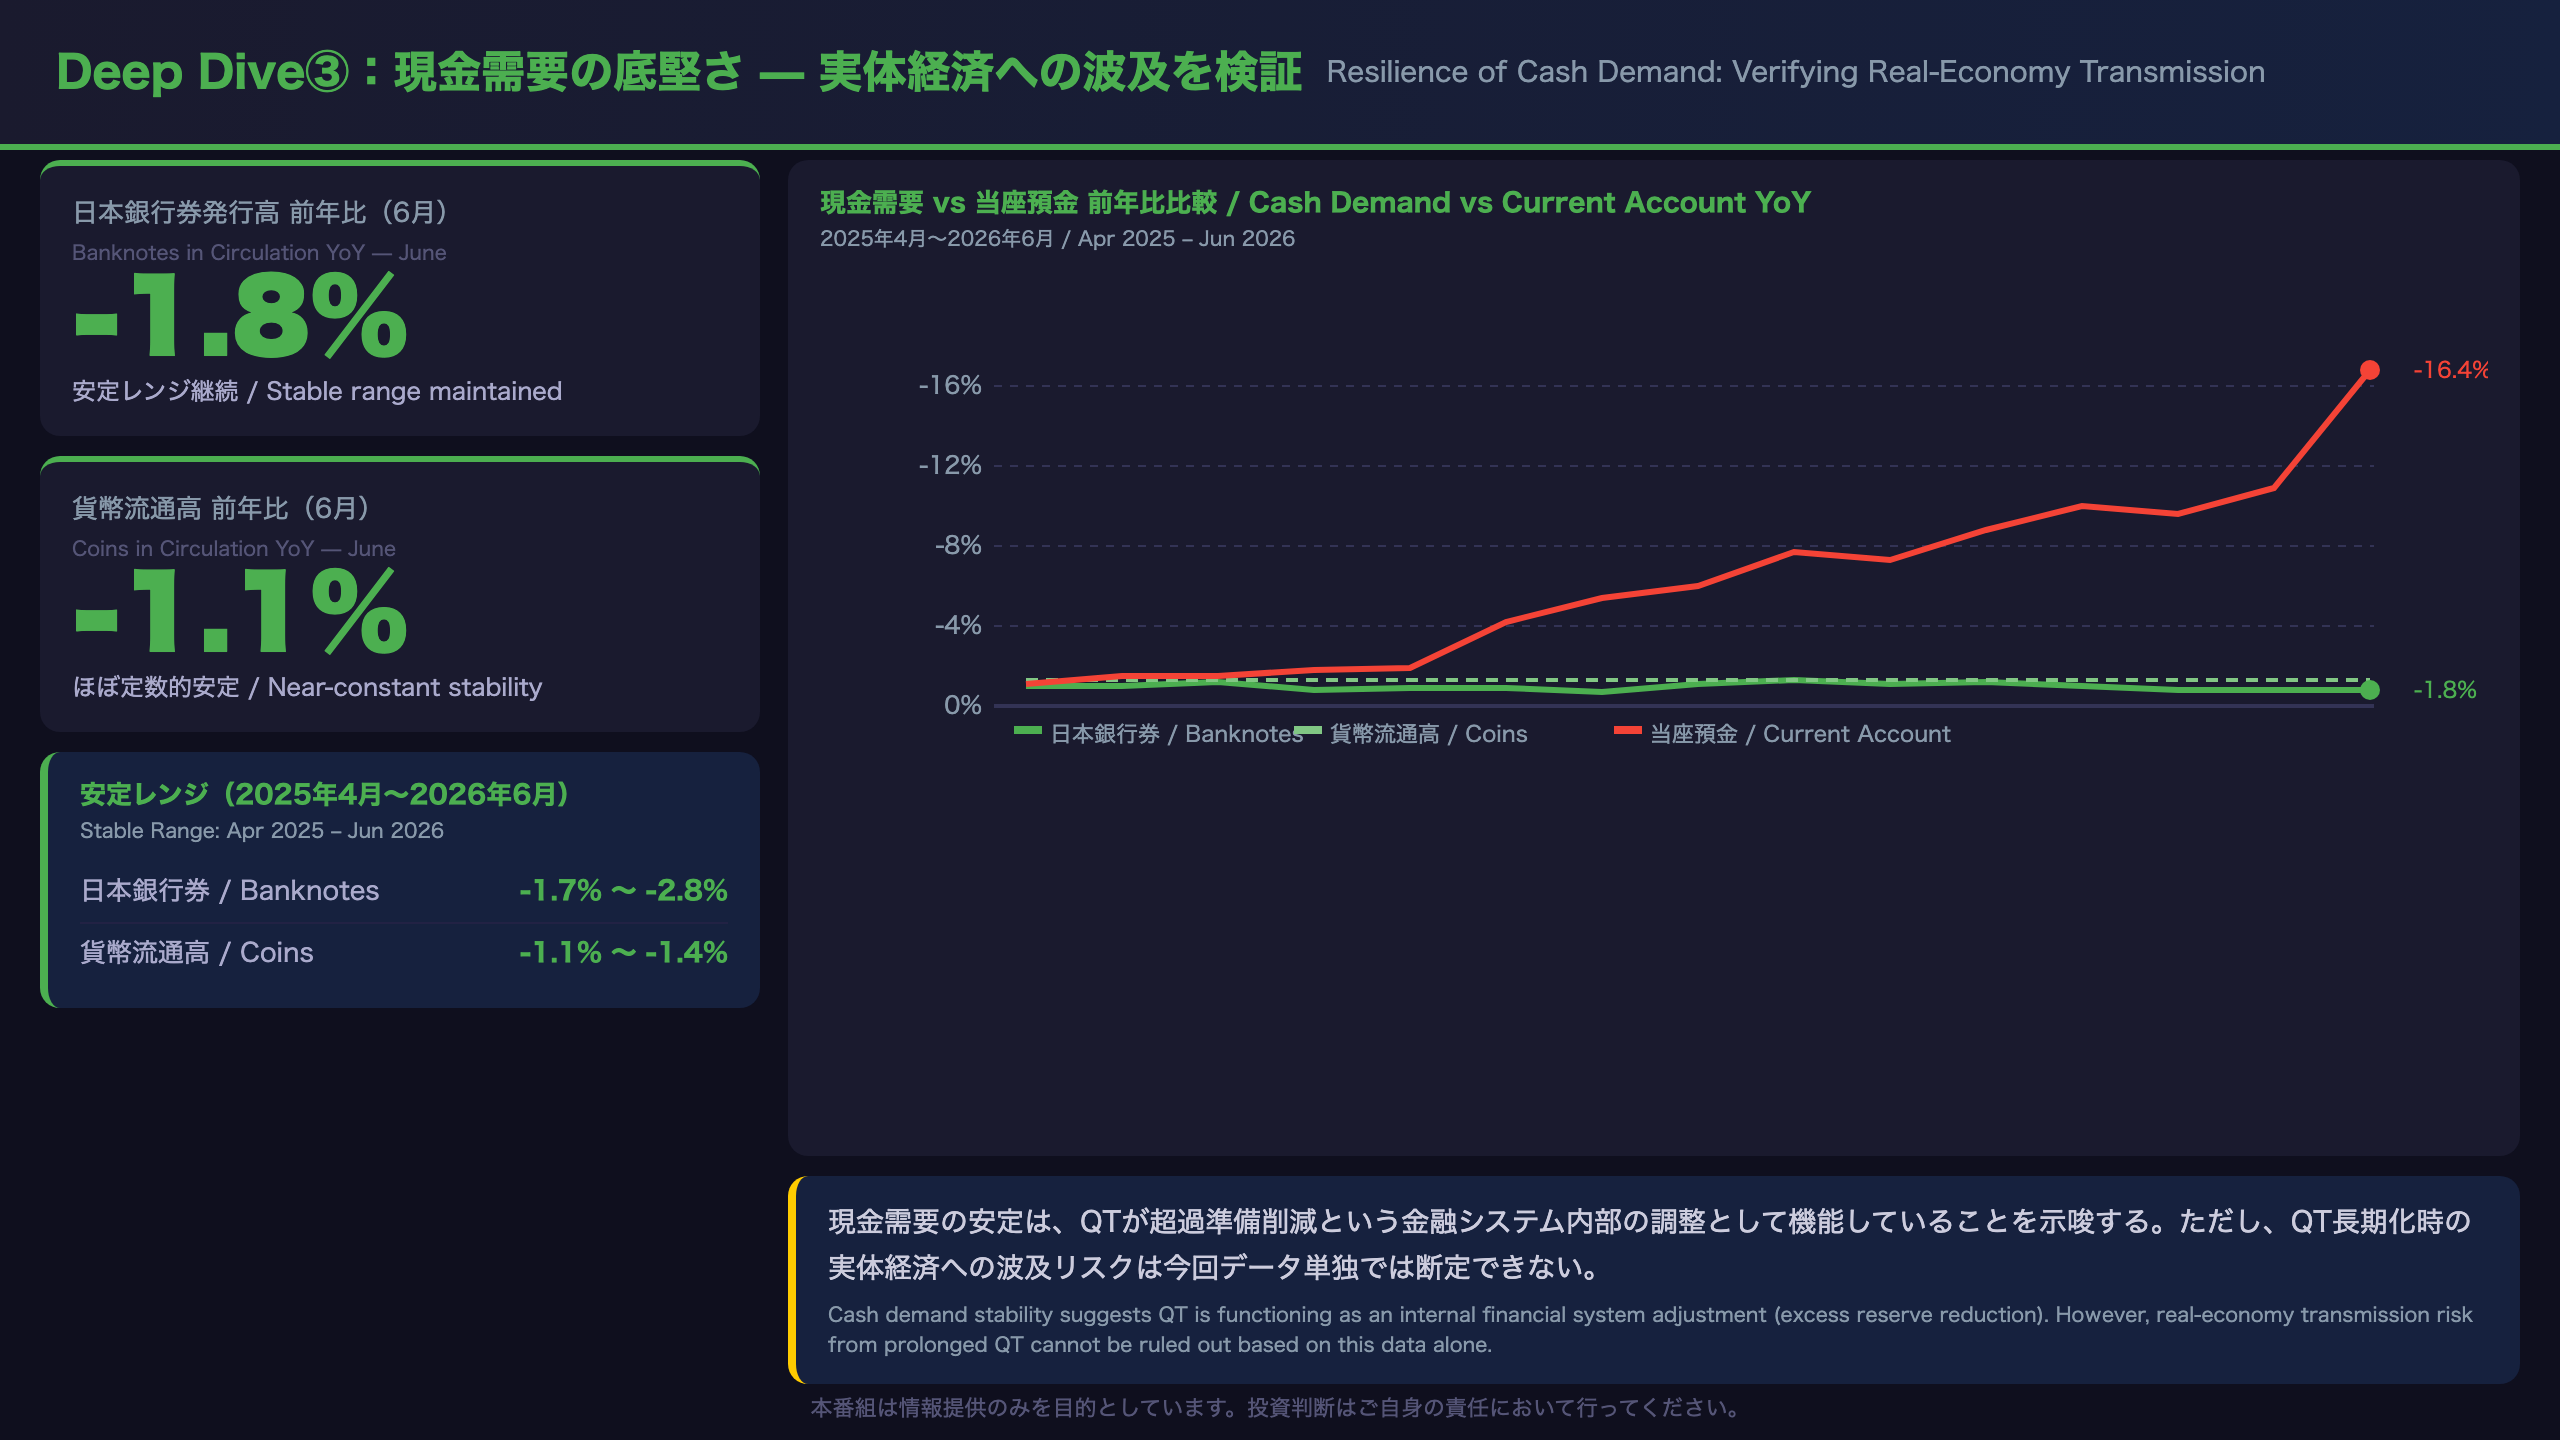
Task: Click the red '当座預金 / Current Account' legend swatch
Action: point(1628,731)
